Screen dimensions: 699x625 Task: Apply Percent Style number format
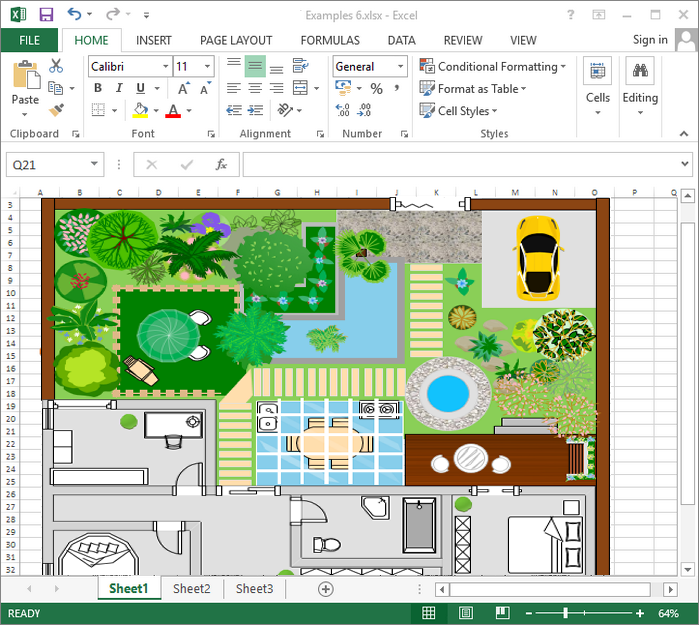point(376,89)
